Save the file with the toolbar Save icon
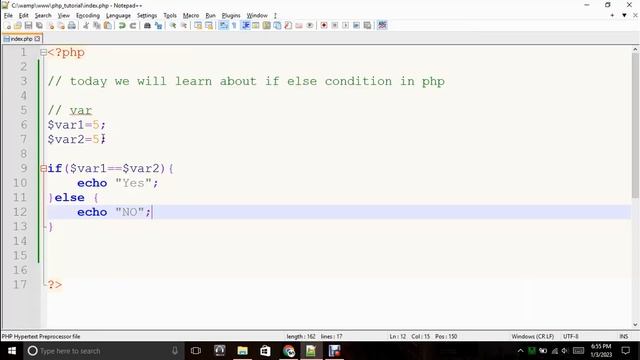This screenshot has height=360, width=640. (28, 26)
